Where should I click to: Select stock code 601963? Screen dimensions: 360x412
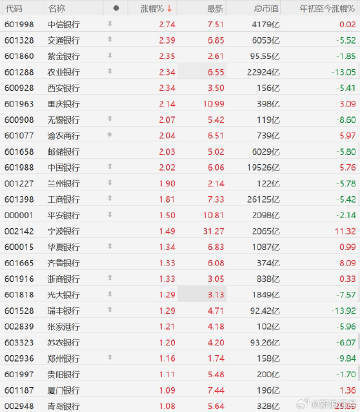click(x=19, y=104)
